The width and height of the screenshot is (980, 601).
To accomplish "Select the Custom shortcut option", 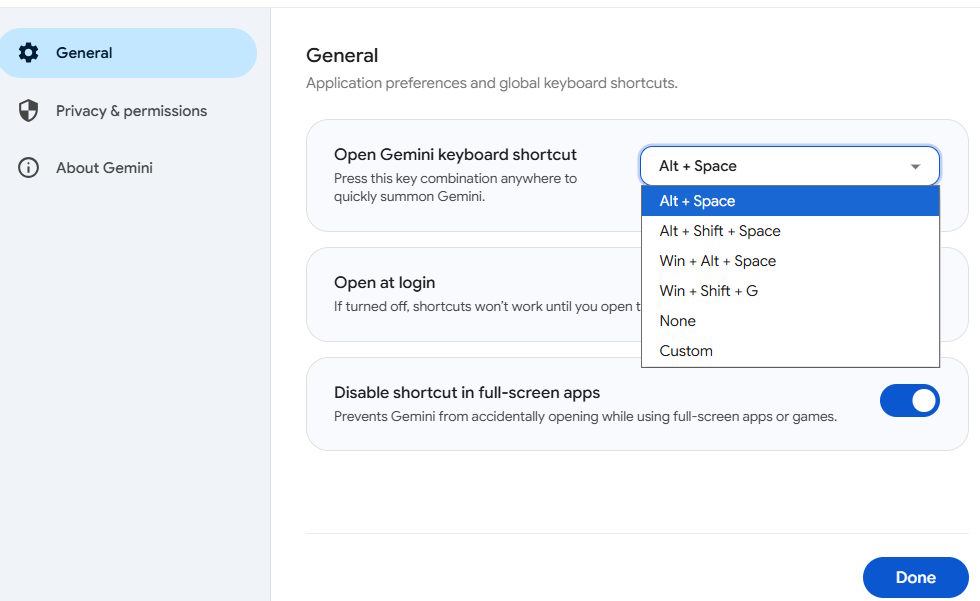I will pyautogui.click(x=790, y=350).
